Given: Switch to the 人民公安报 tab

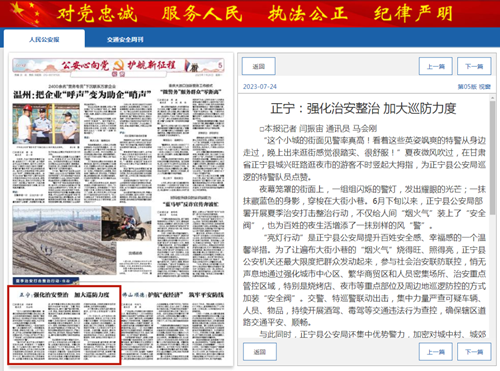Looking at the screenshot, I should pos(44,39).
